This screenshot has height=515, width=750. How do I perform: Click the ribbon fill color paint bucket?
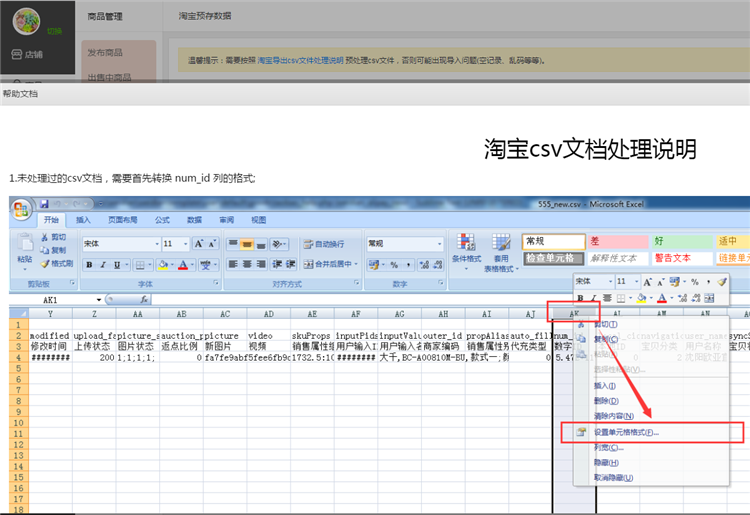point(160,265)
